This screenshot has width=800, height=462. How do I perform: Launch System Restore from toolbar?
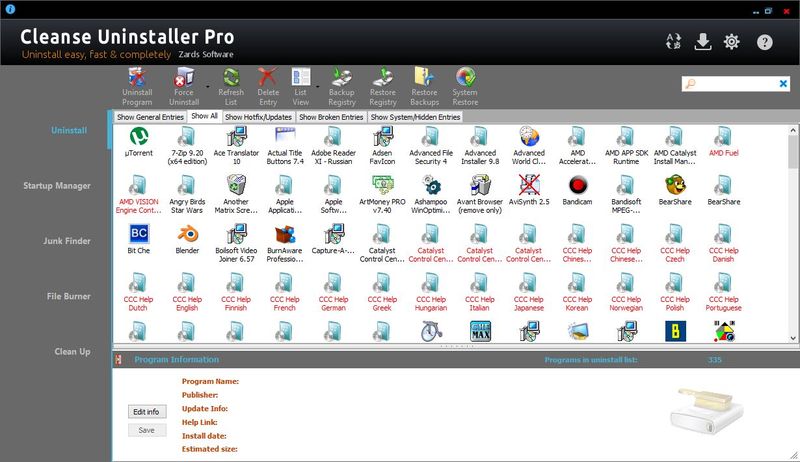[465, 87]
